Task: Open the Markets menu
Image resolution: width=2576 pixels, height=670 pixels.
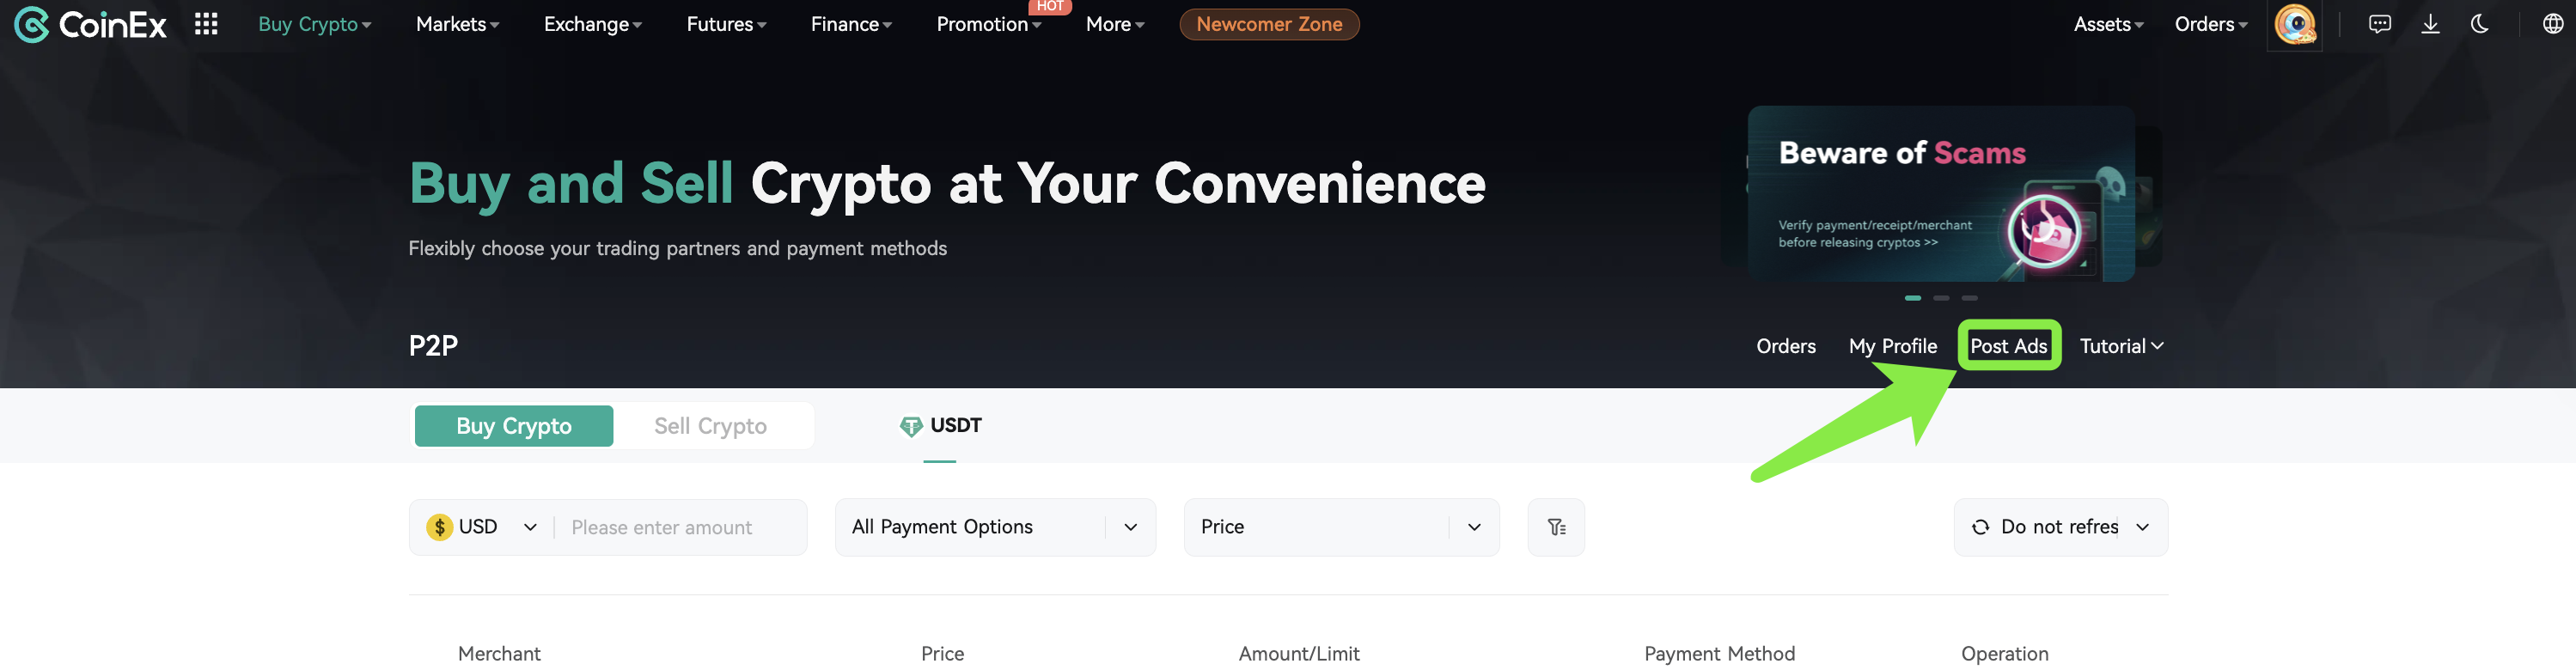Action: coord(457,24)
